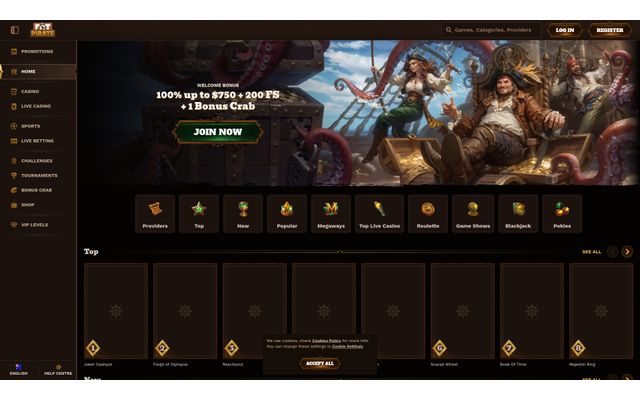Go to Promotions in sidebar

38,51
